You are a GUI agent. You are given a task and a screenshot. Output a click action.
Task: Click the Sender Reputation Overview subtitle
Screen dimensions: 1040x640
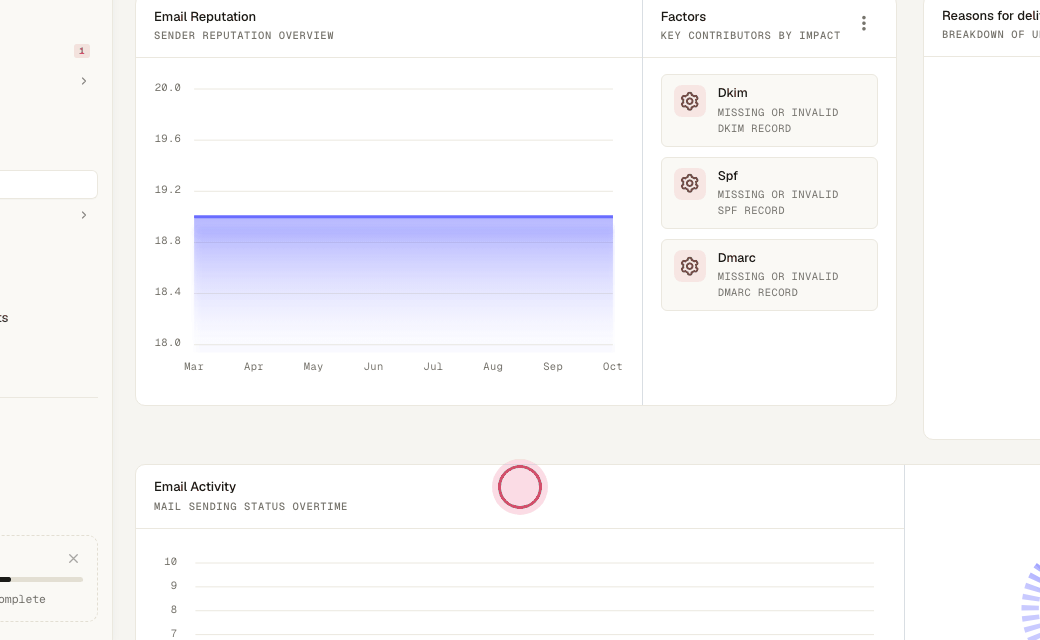(x=244, y=36)
